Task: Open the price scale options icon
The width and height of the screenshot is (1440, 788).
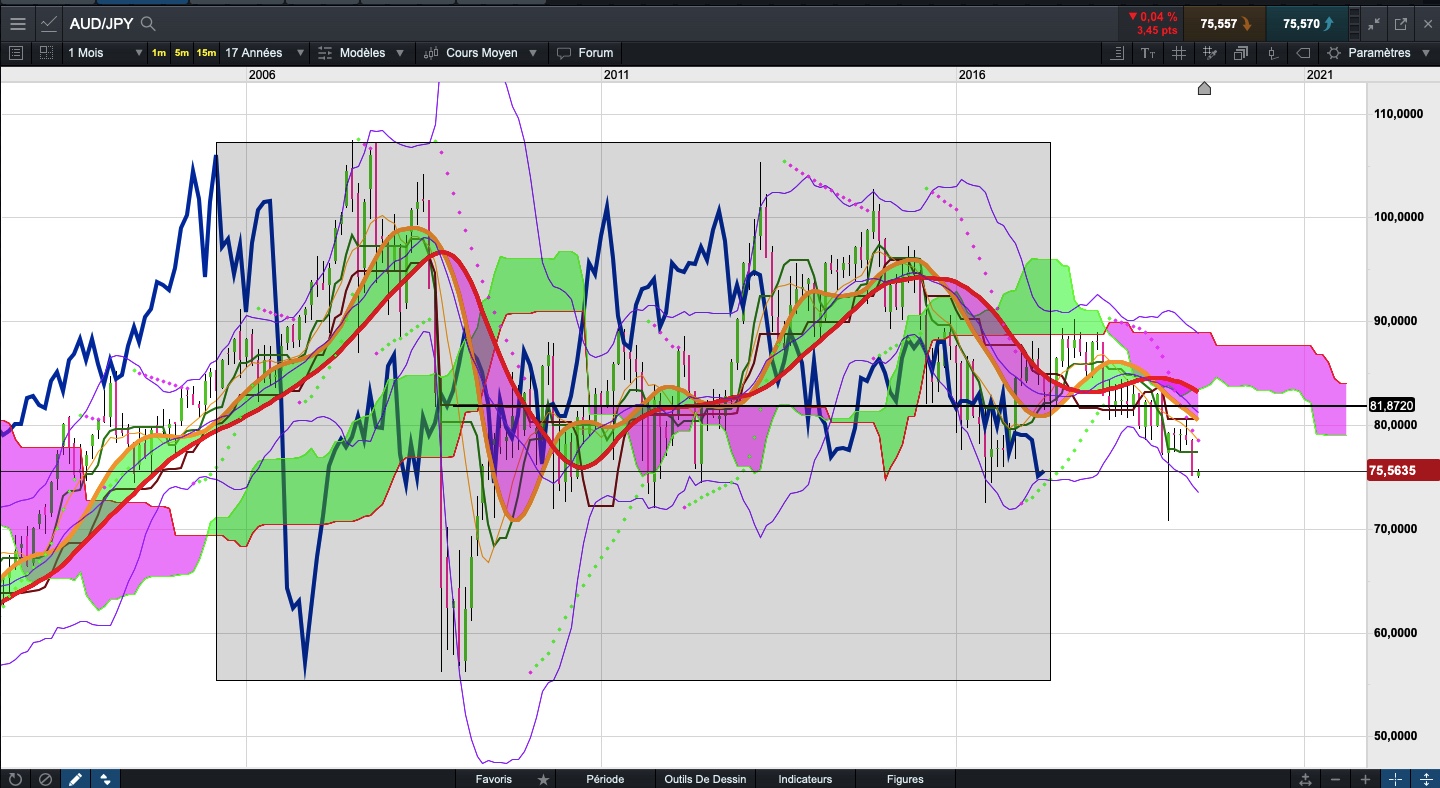Action: (1117, 53)
